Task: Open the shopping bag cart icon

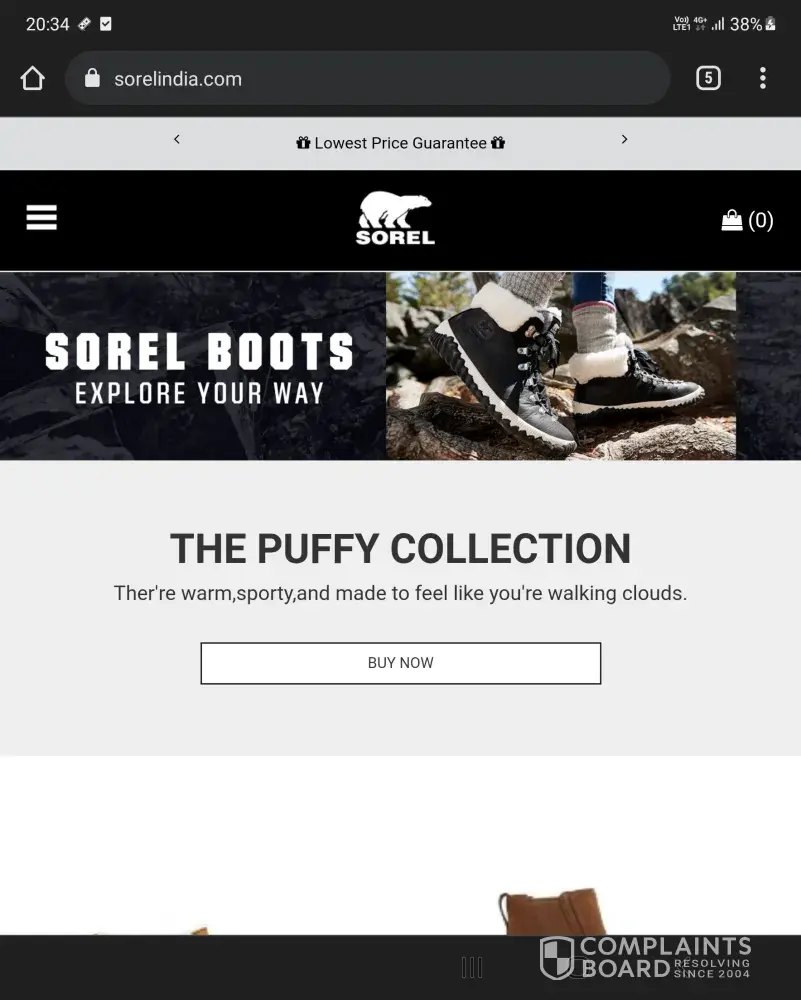Action: 731,220
